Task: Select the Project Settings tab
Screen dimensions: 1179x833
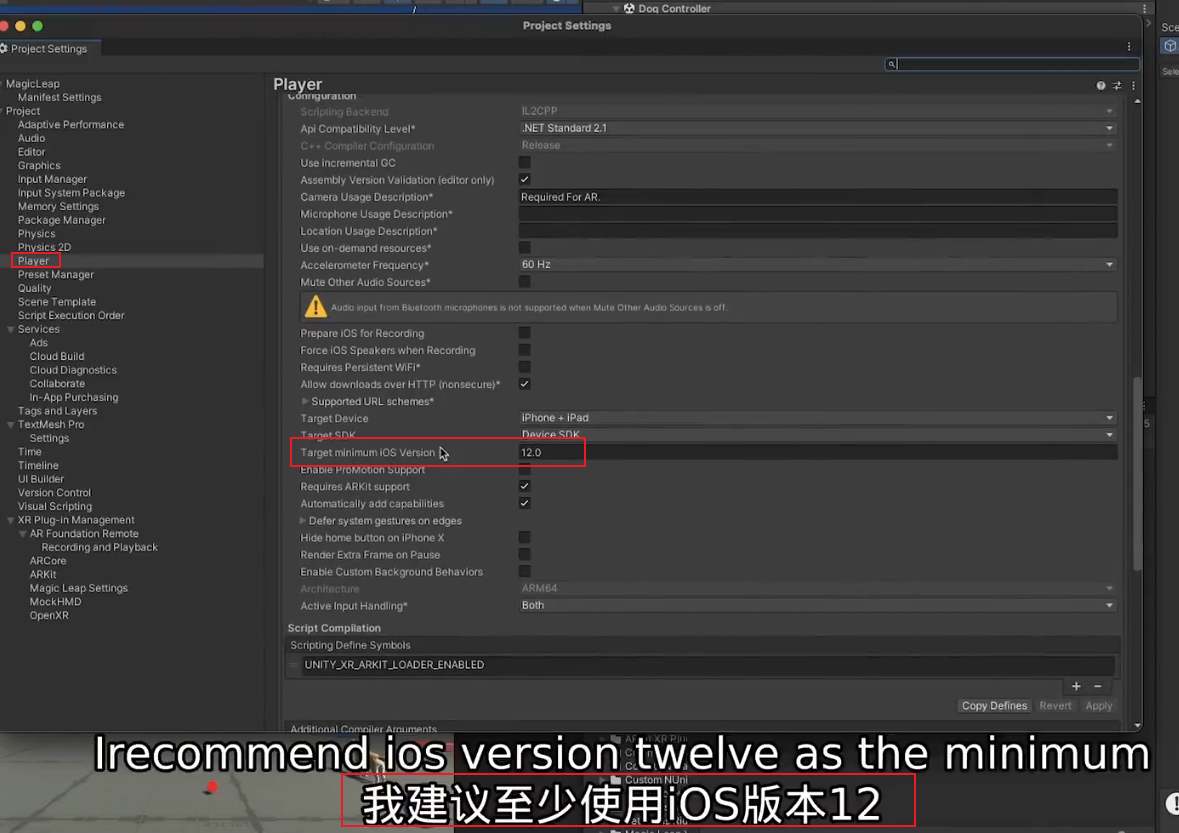Action: [49, 49]
